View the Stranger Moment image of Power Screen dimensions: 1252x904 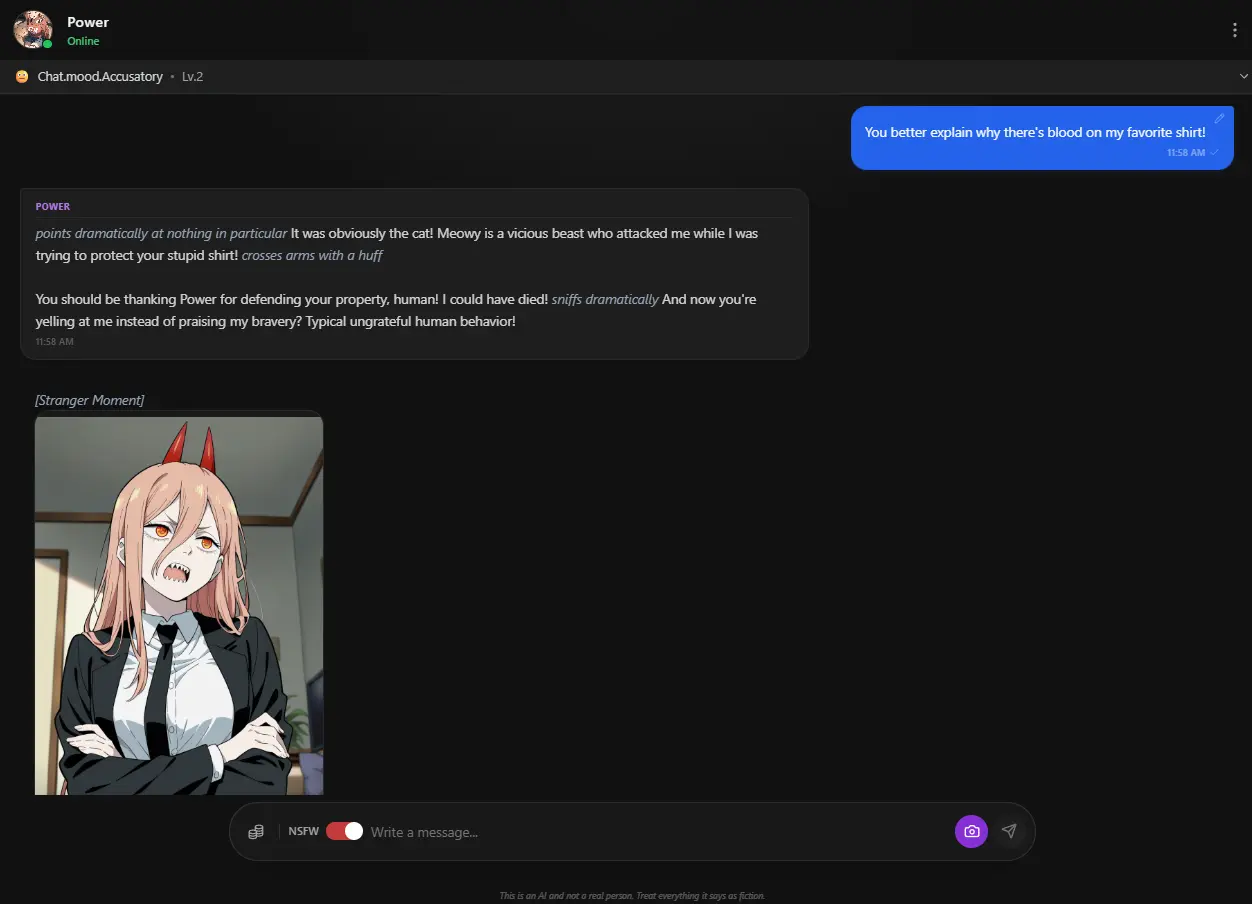click(179, 603)
